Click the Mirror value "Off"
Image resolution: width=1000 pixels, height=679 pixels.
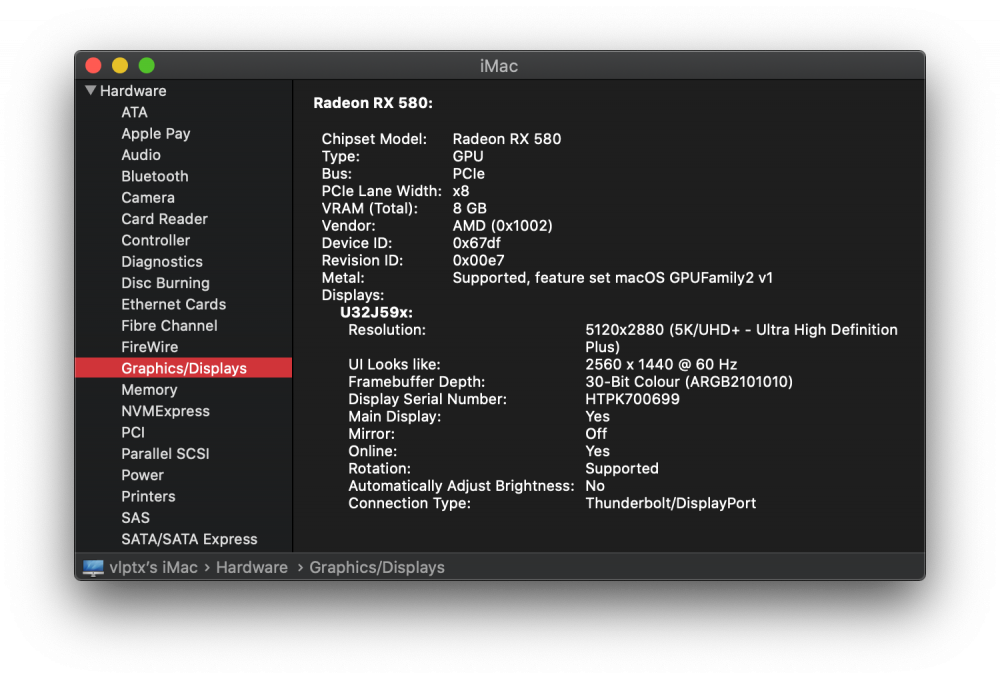pyautogui.click(x=596, y=434)
